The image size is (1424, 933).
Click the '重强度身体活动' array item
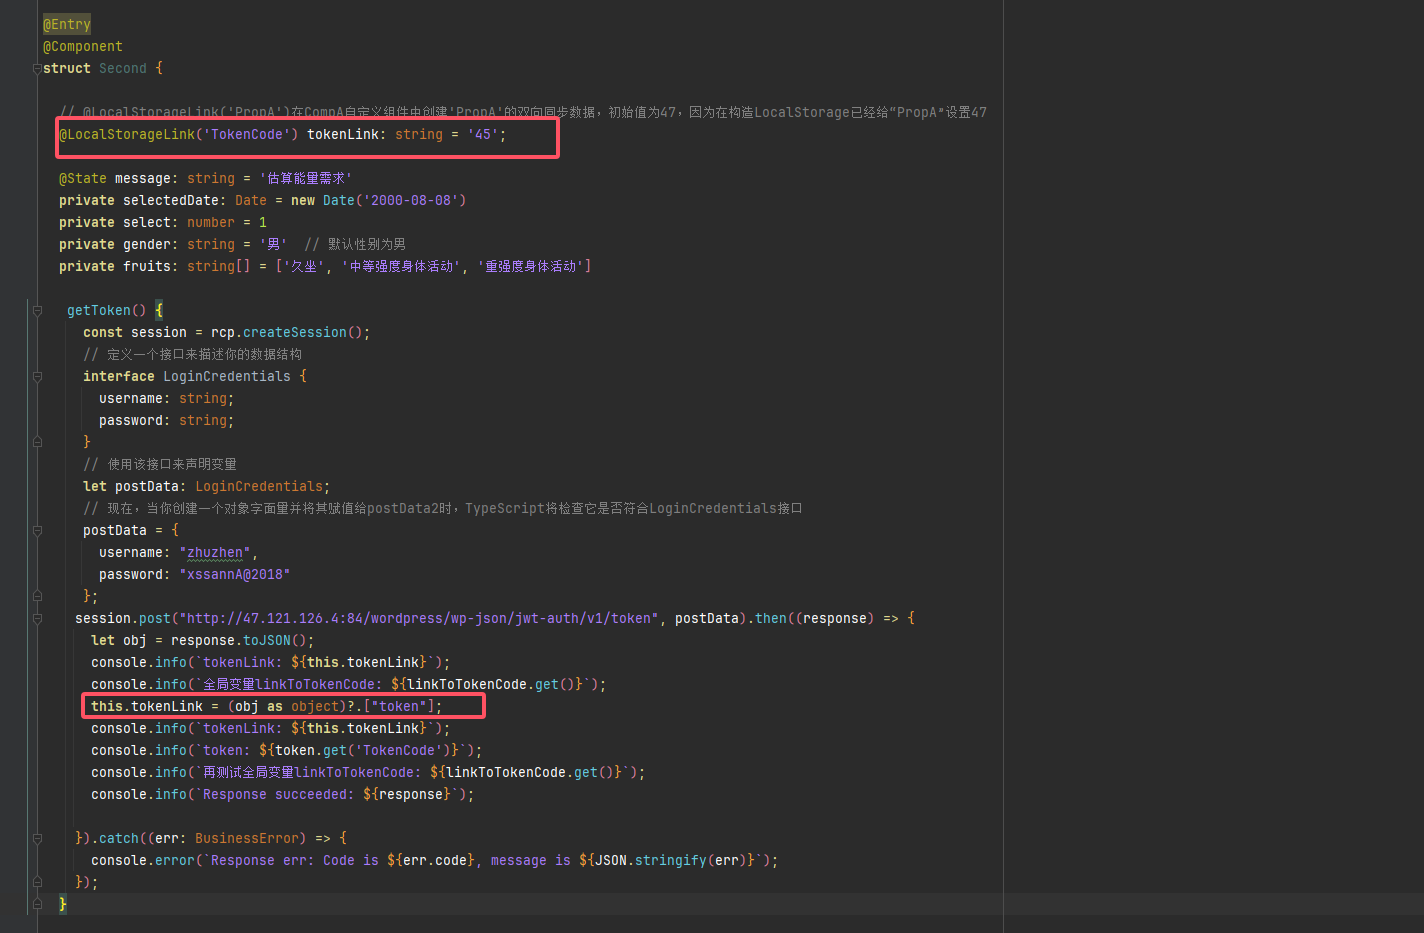coord(530,266)
